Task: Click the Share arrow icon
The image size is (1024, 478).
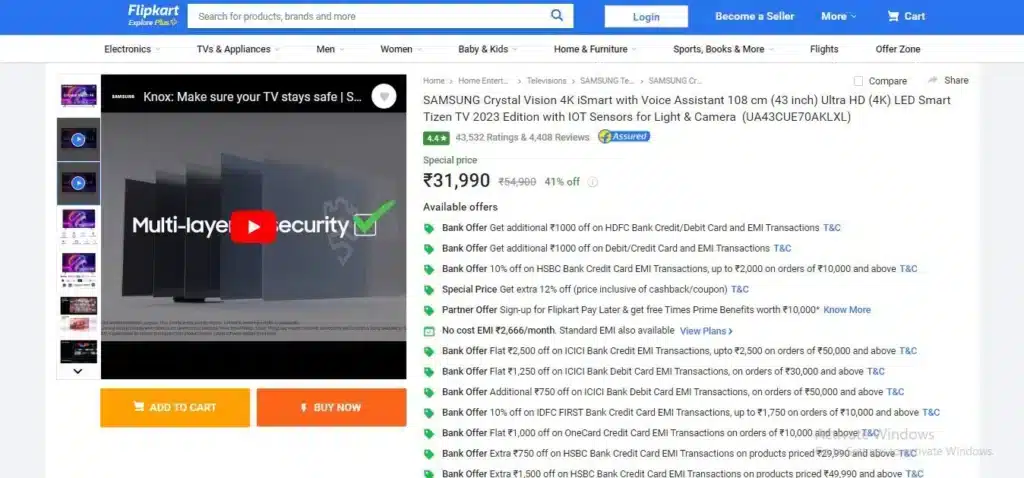Action: (x=933, y=80)
